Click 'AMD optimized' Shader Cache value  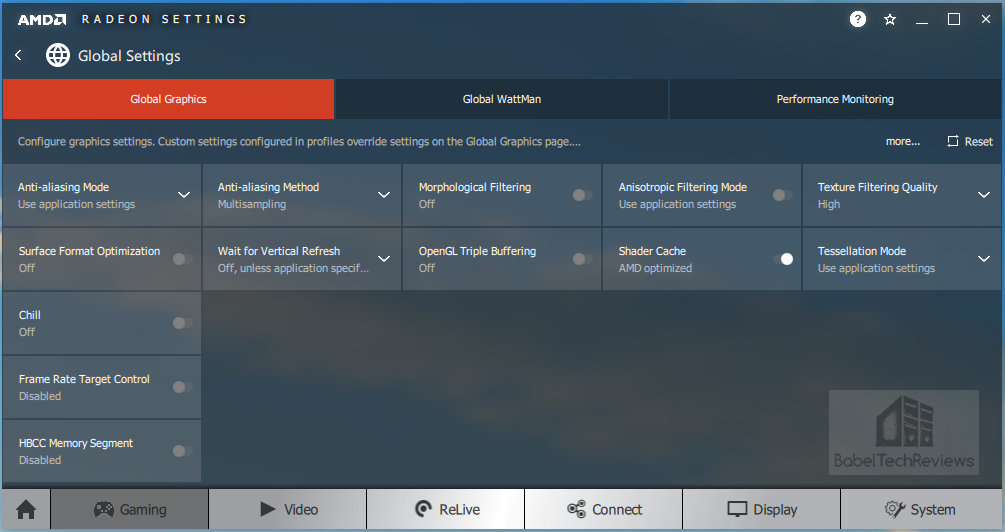pos(655,269)
